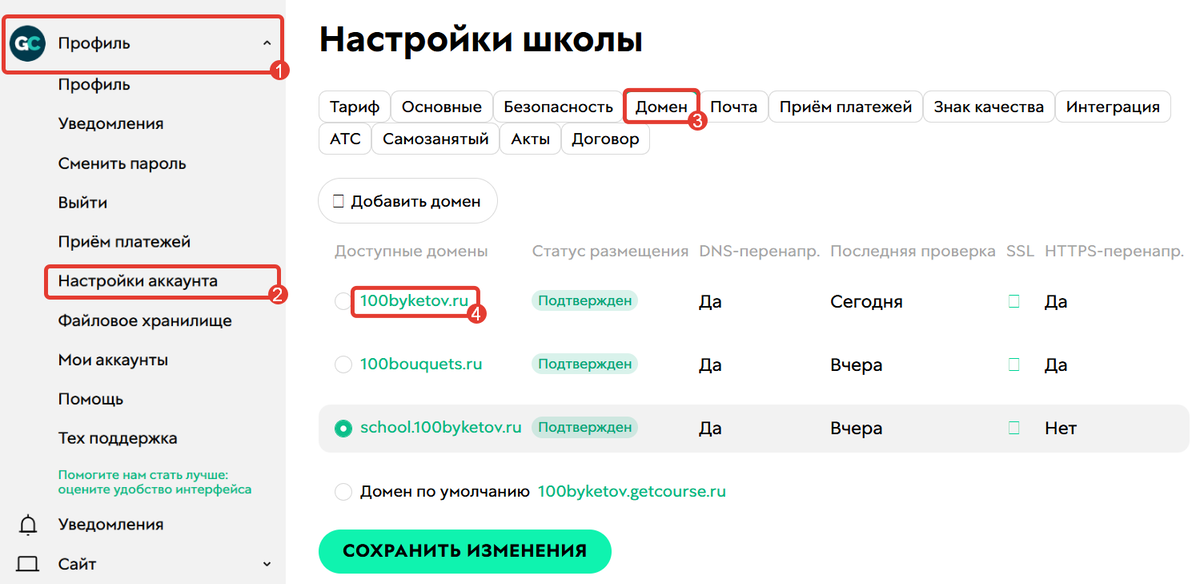
Task: Click the СОХРАНИТЬ ИЗМЕНЕНИЯ button
Action: [x=464, y=551]
